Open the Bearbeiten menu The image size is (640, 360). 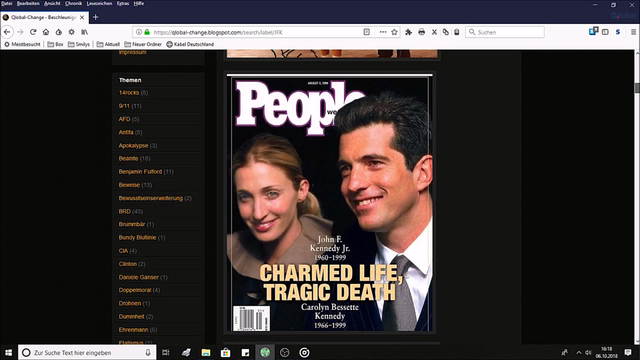coord(28,3)
